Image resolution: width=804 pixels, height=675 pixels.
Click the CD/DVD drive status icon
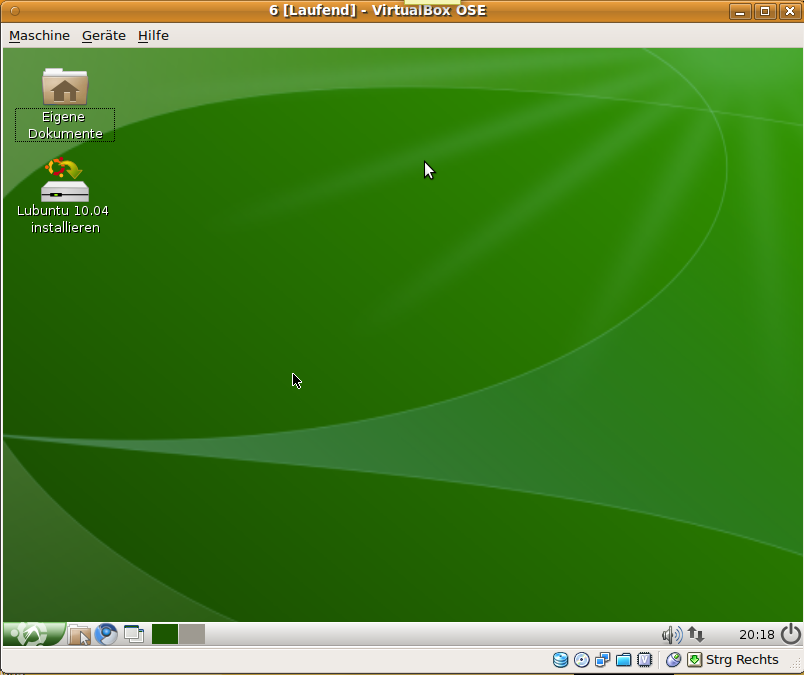tap(581, 660)
